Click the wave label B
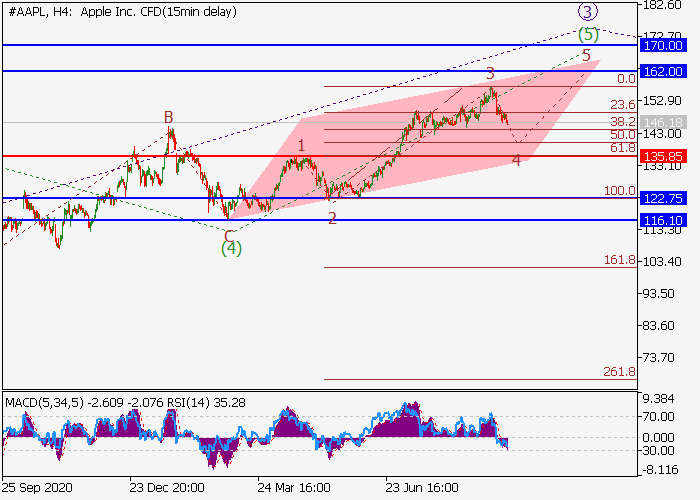 coord(168,117)
